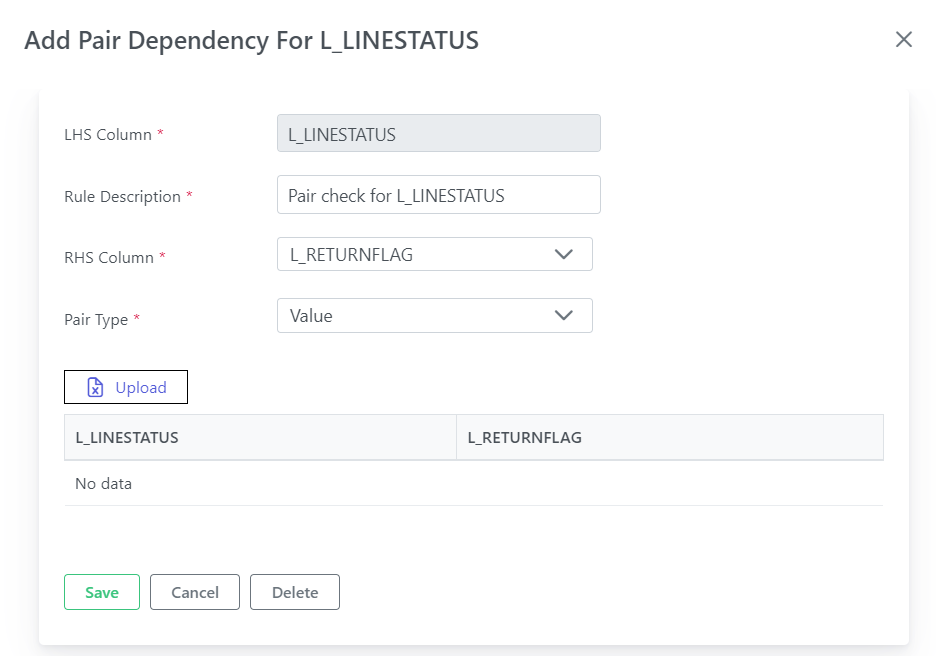
Task: Open the L_RETURNFLAG column dropdown
Action: point(435,254)
